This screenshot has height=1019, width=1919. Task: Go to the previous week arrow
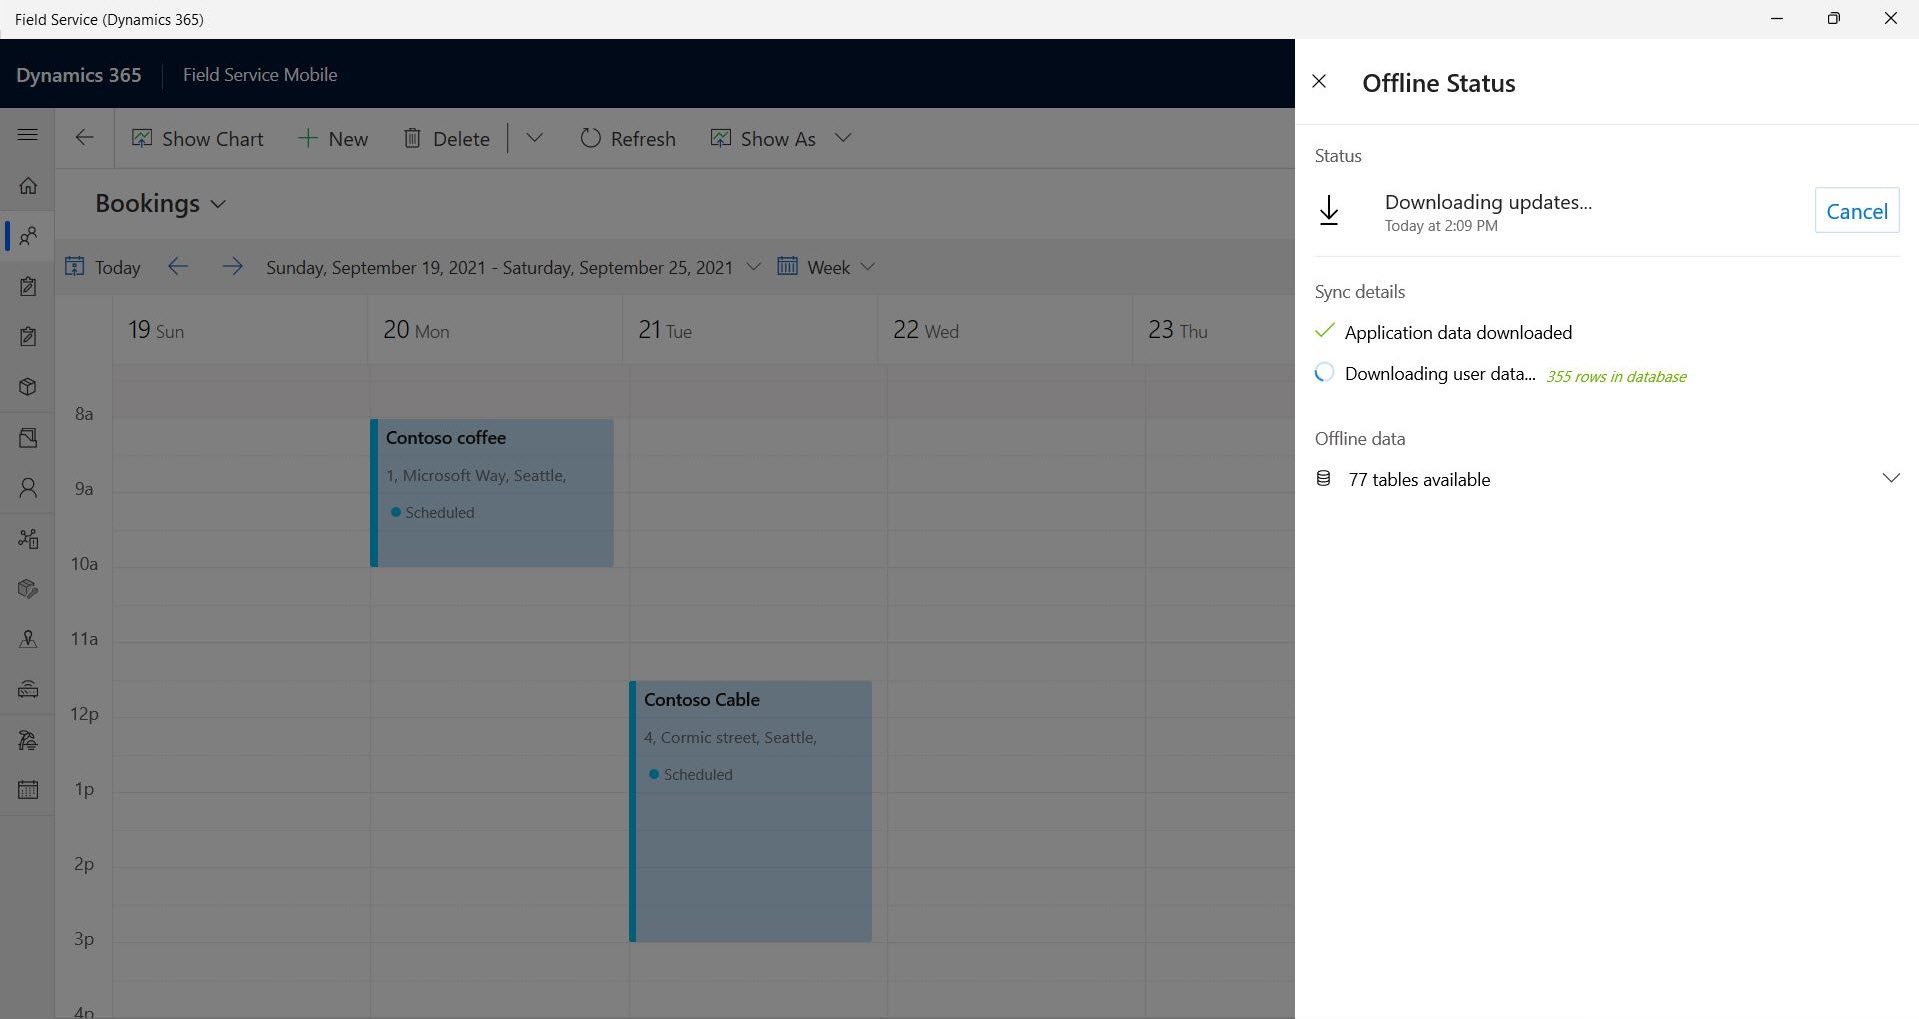178,266
